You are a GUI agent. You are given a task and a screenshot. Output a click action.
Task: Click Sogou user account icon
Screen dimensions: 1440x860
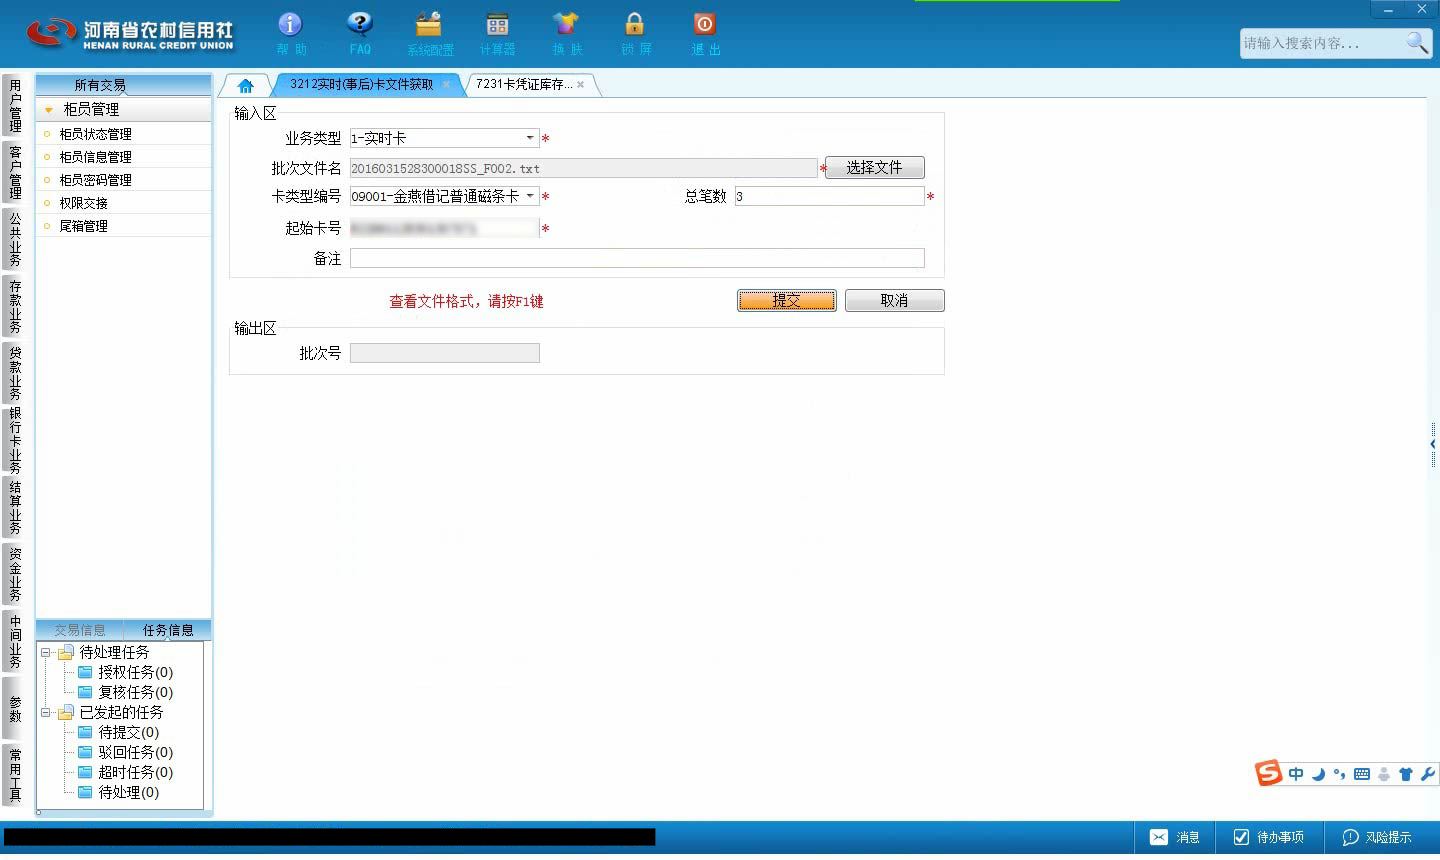(x=1384, y=774)
